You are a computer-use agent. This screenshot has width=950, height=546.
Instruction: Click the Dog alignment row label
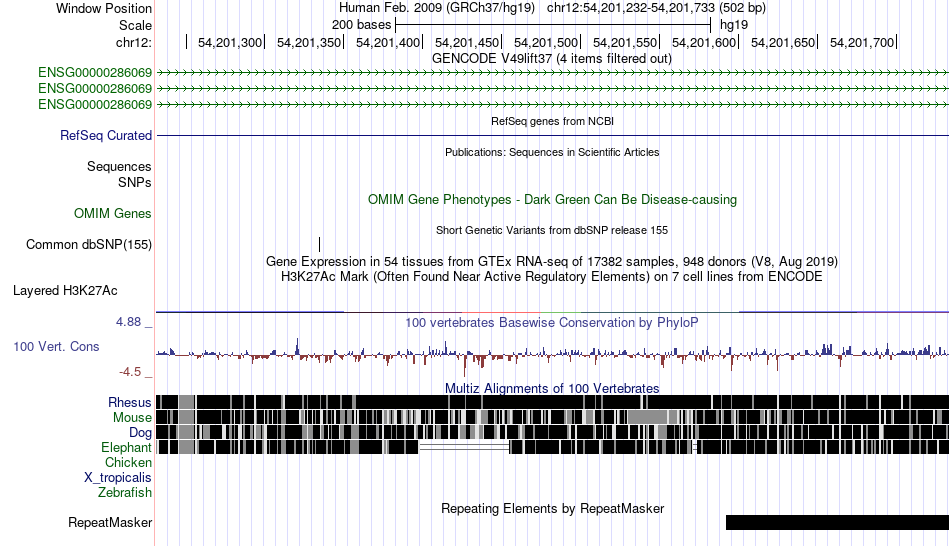coord(140,433)
